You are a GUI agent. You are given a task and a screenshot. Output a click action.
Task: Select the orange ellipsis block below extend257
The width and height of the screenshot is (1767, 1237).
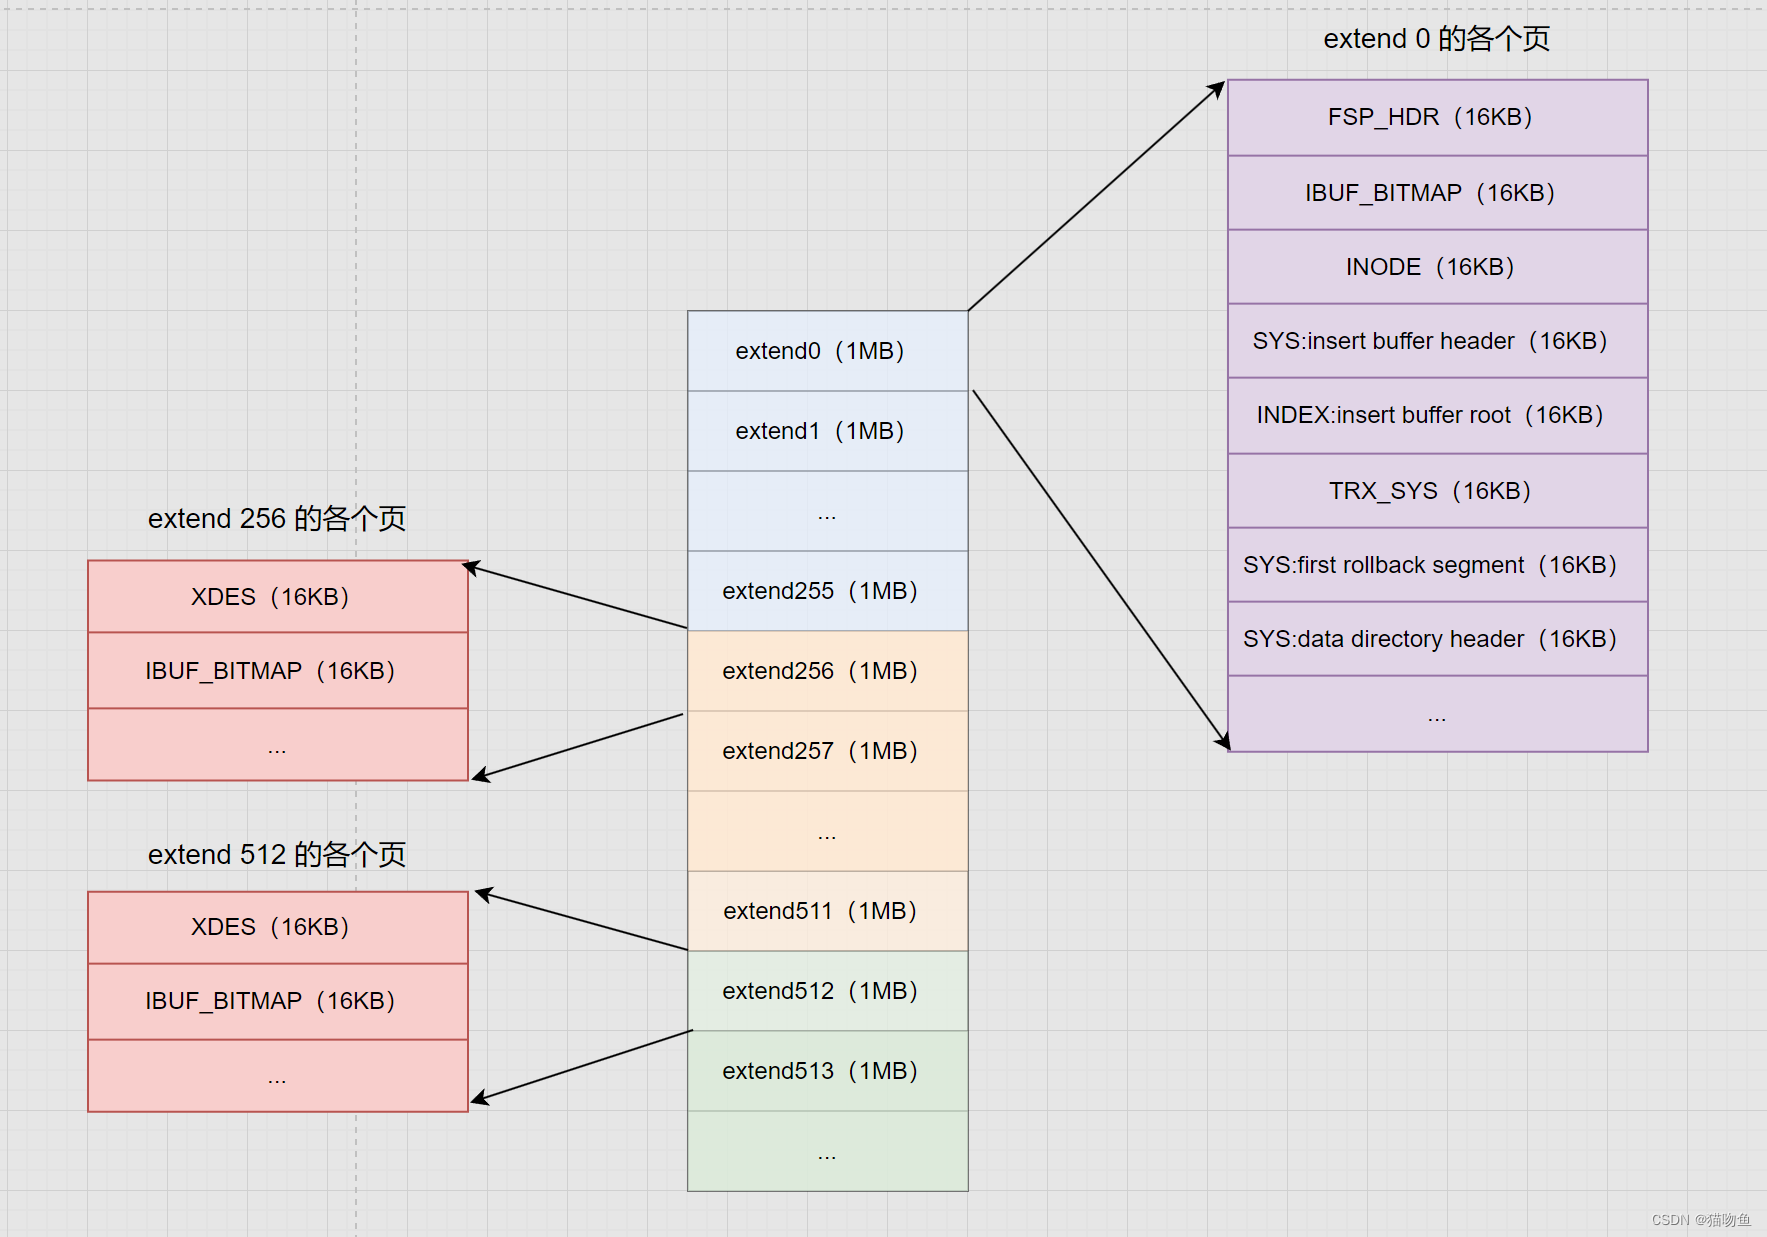(x=827, y=831)
